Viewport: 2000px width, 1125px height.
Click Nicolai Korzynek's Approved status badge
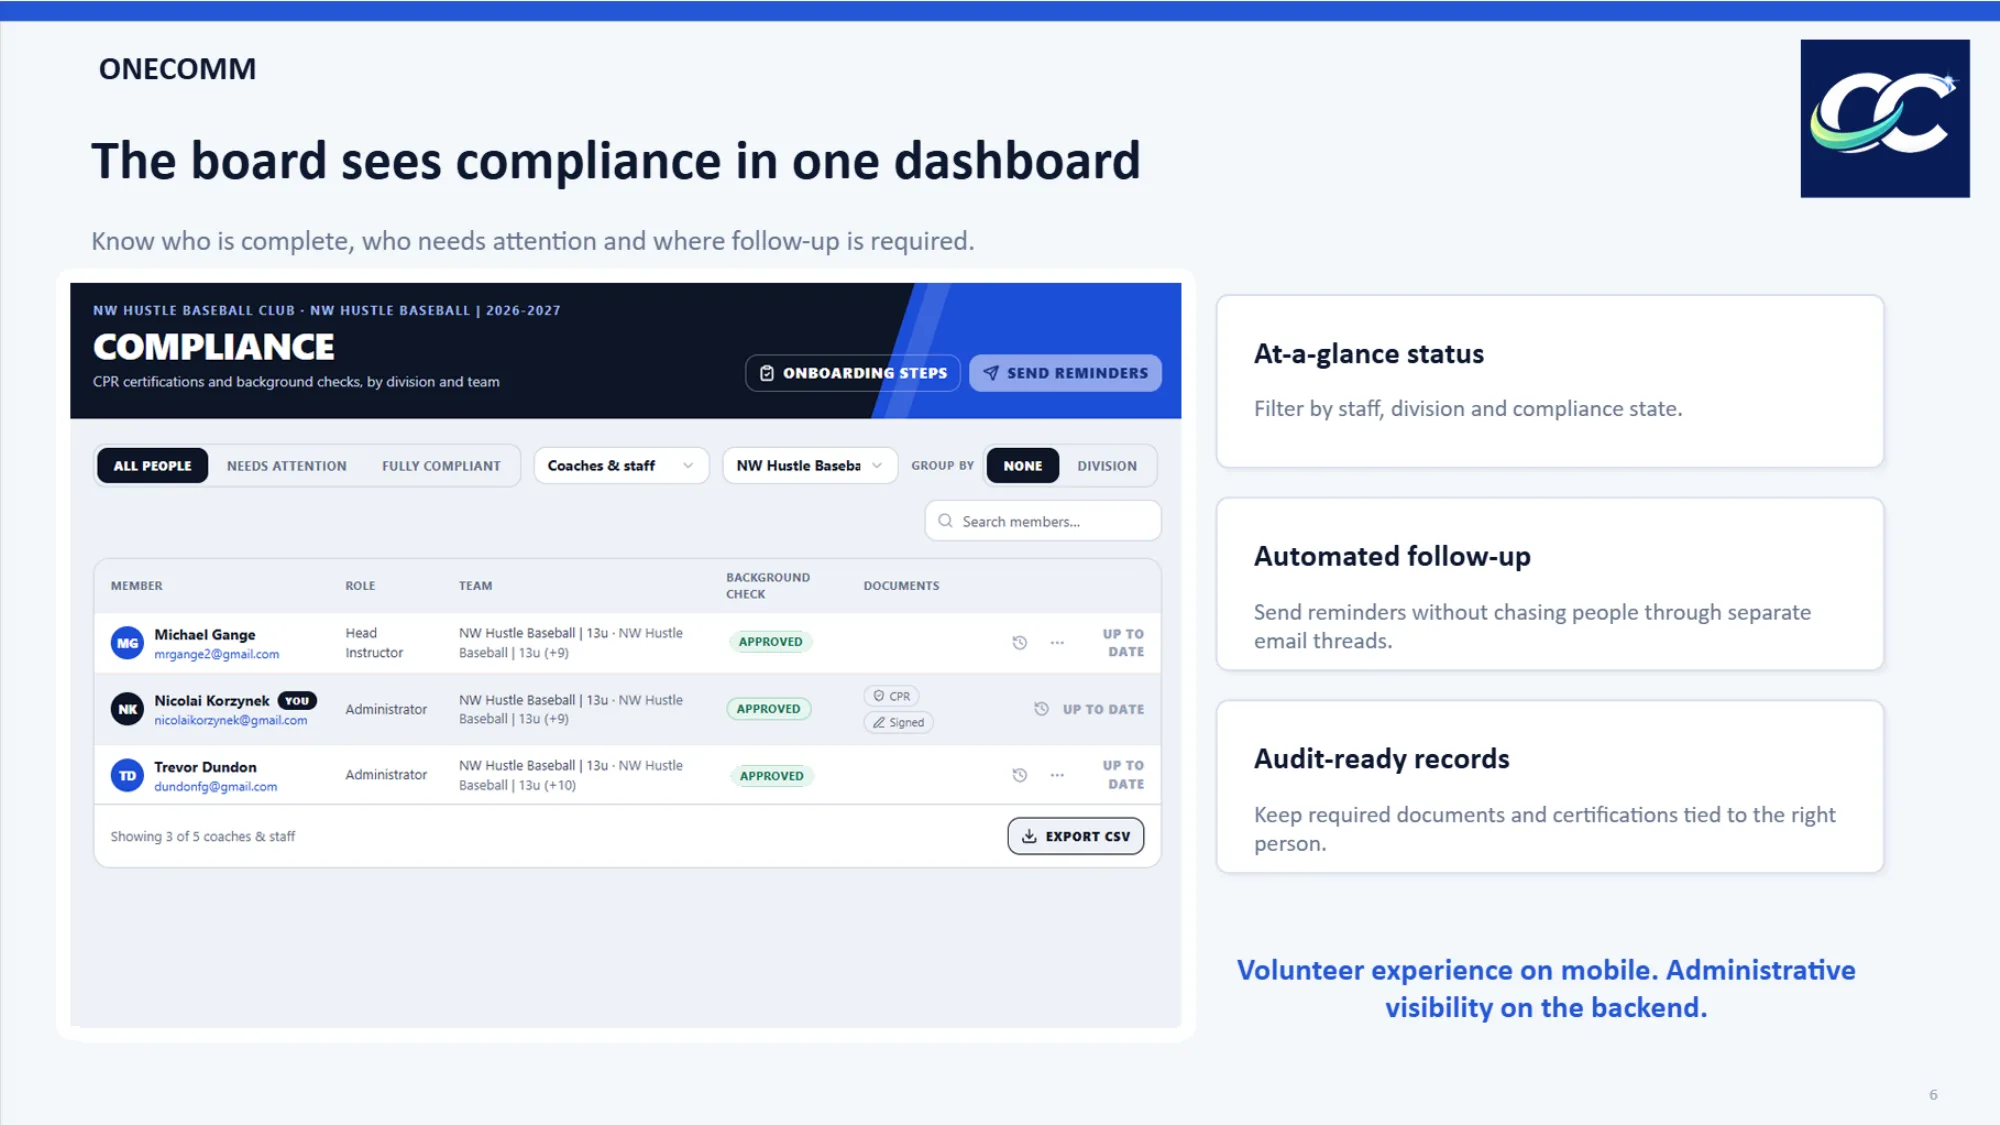(x=768, y=709)
